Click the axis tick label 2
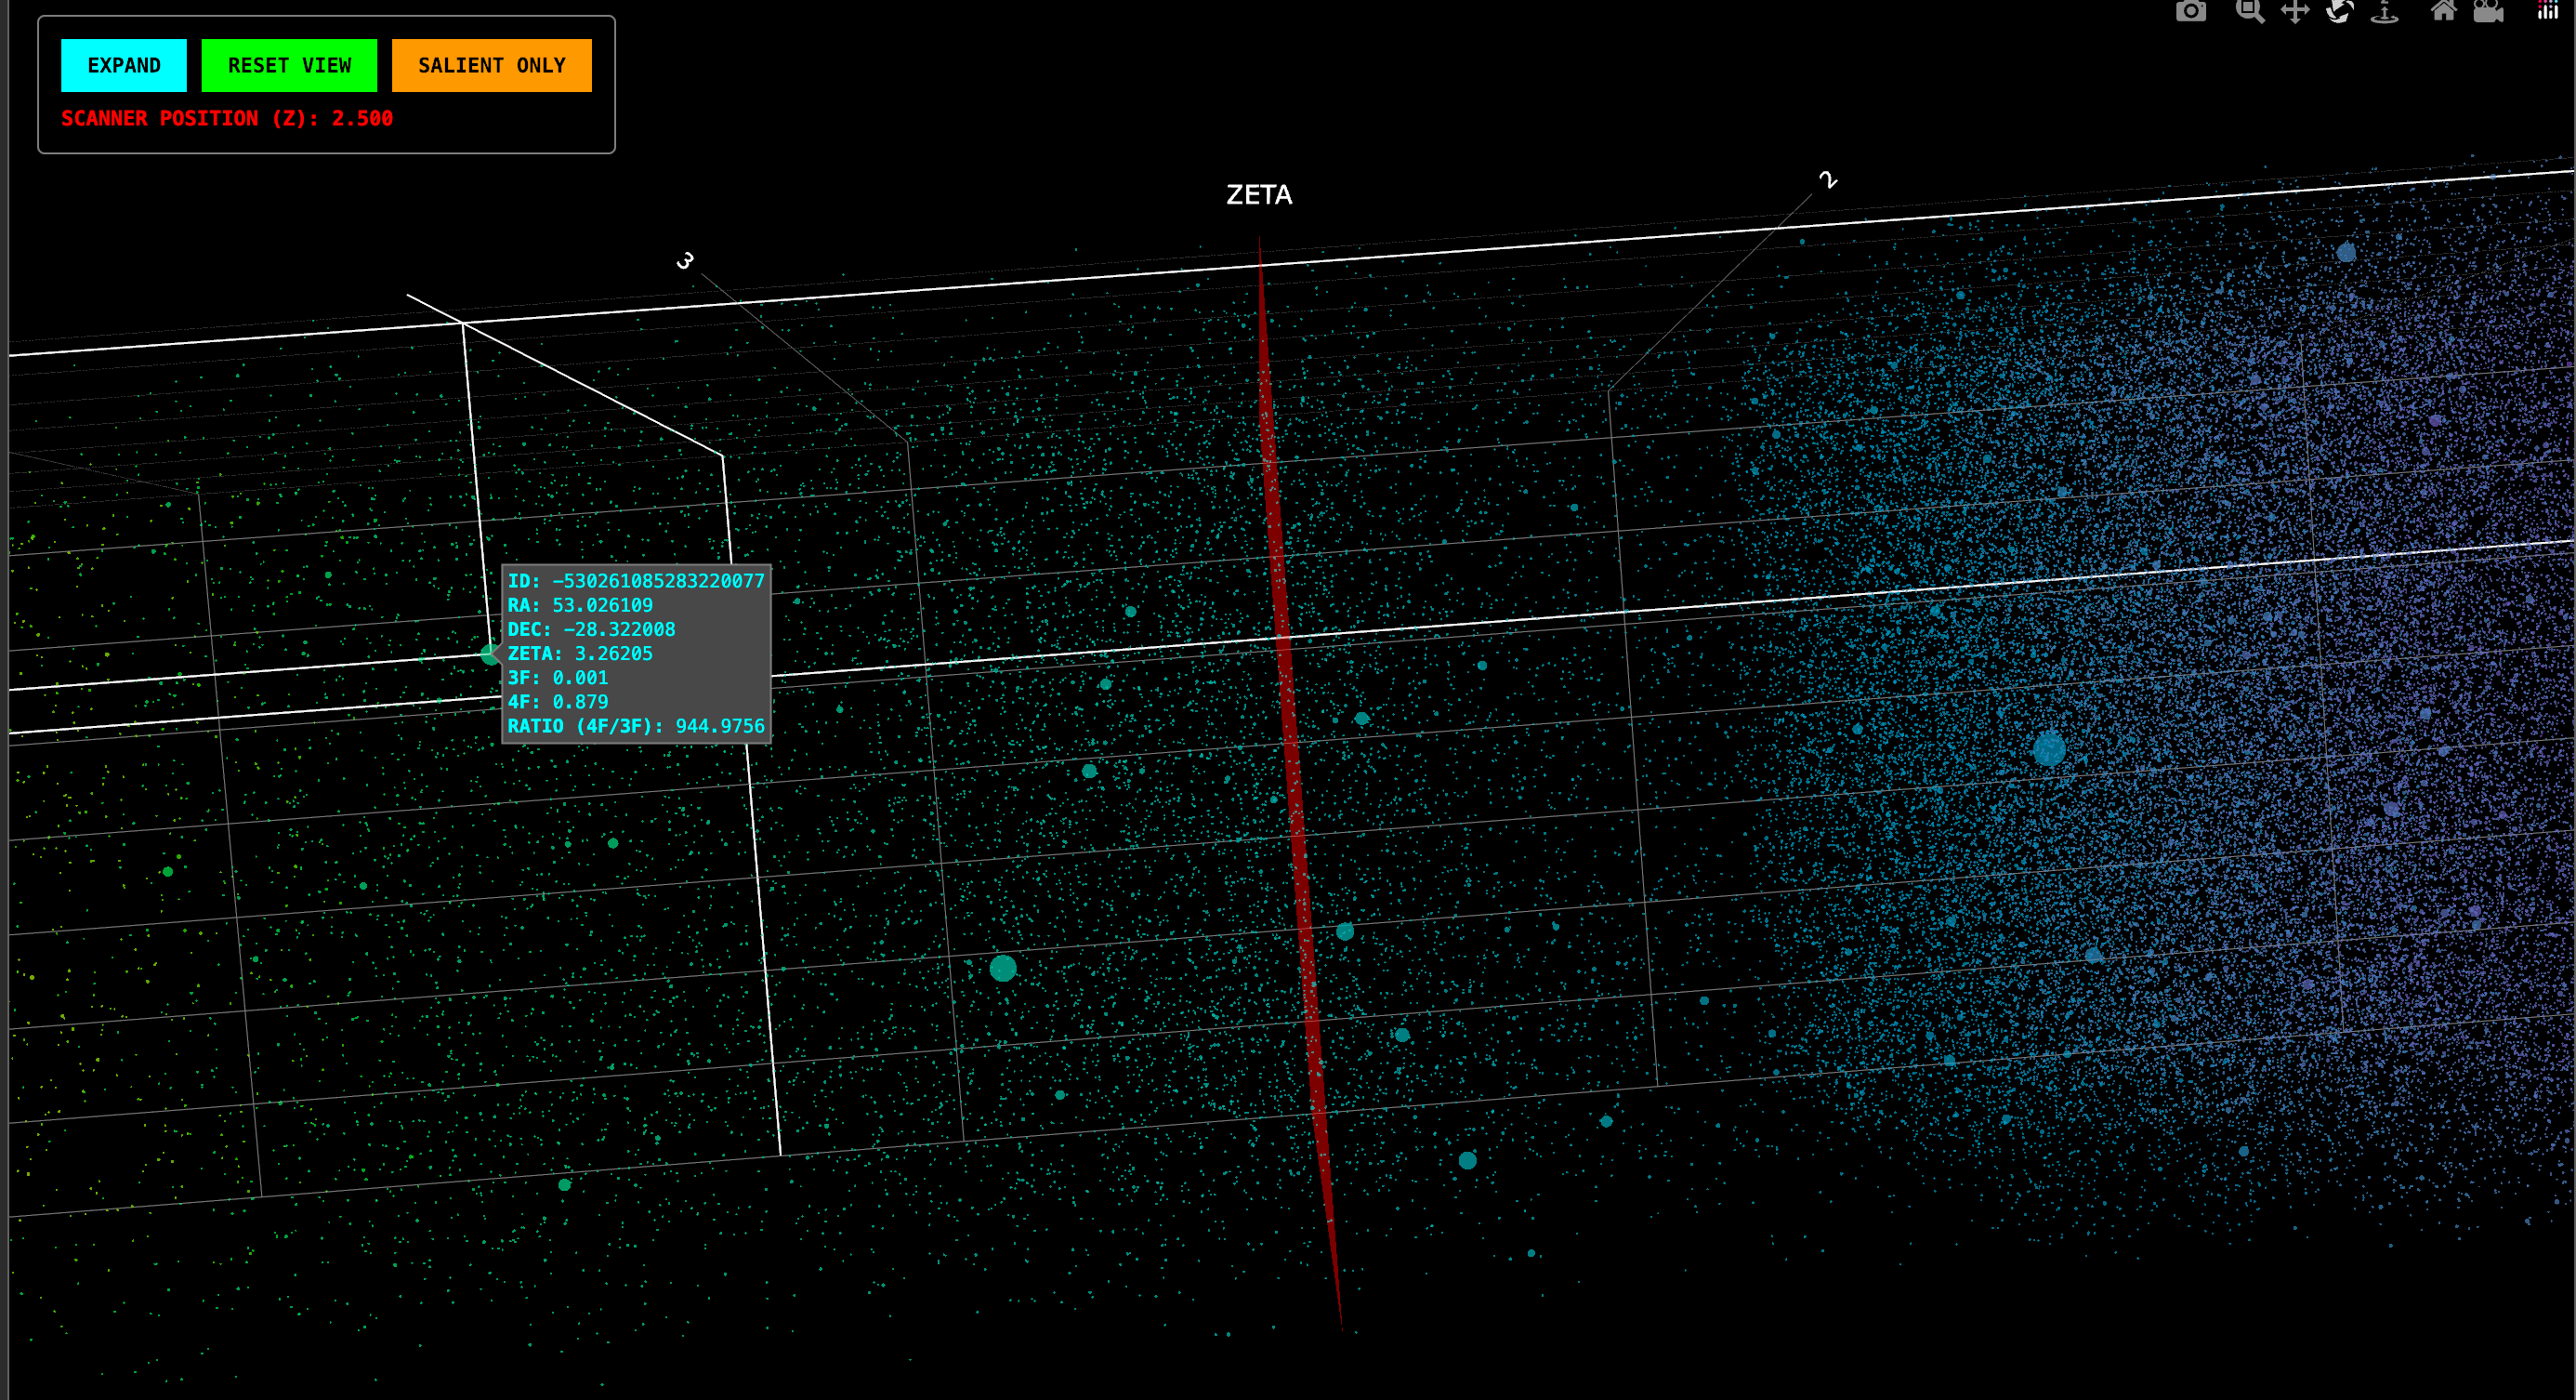This screenshot has height=1400, width=2576. 1827,180
